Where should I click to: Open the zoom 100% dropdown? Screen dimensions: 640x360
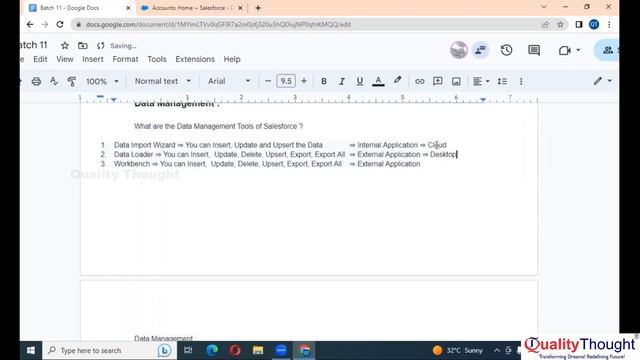pos(102,81)
